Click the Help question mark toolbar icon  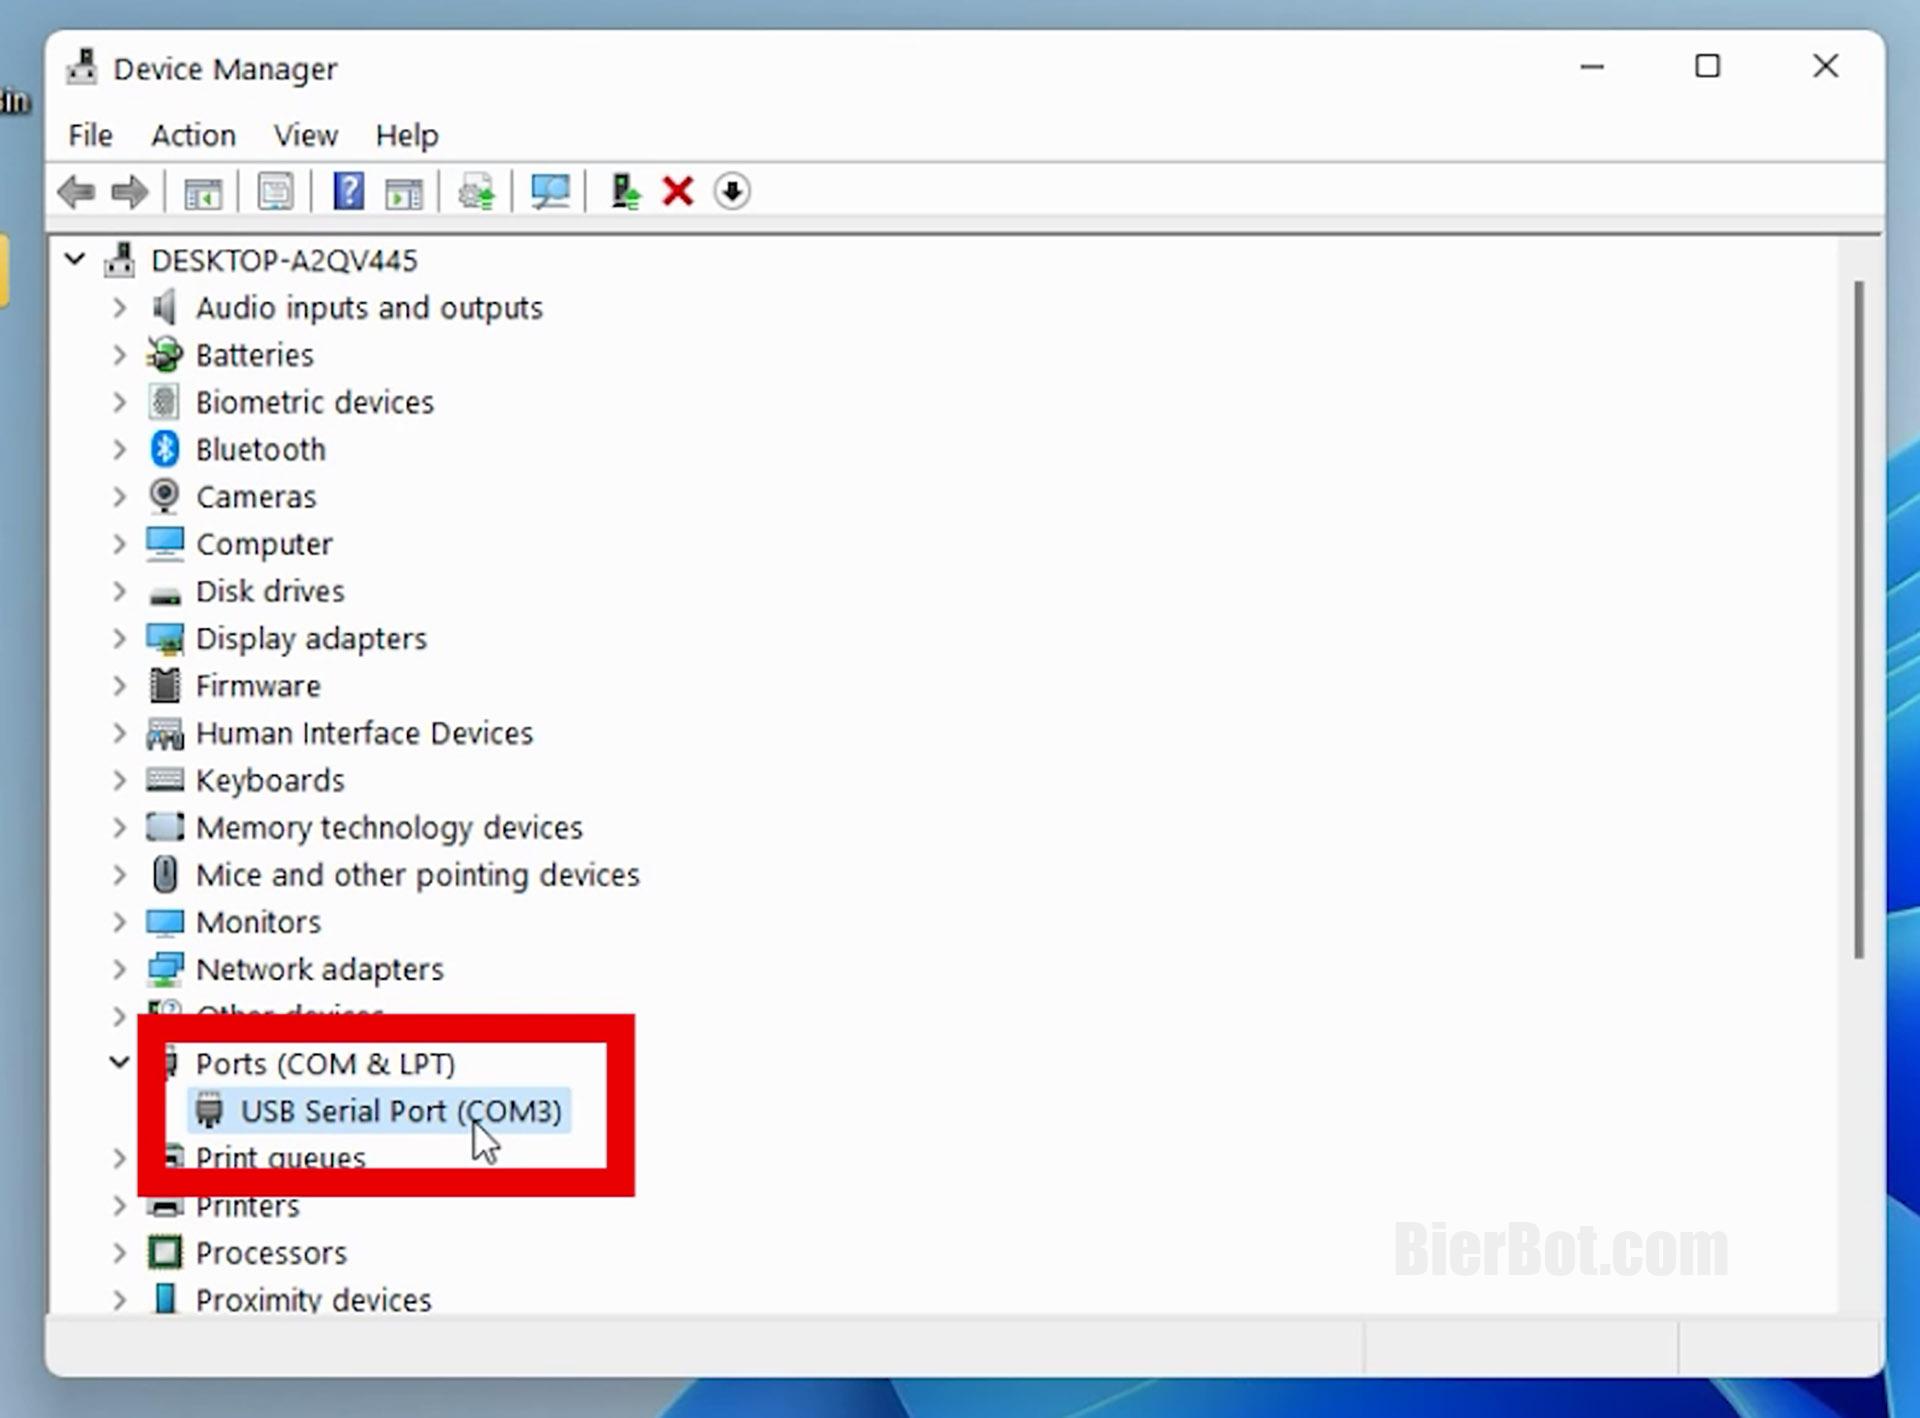pos(348,191)
